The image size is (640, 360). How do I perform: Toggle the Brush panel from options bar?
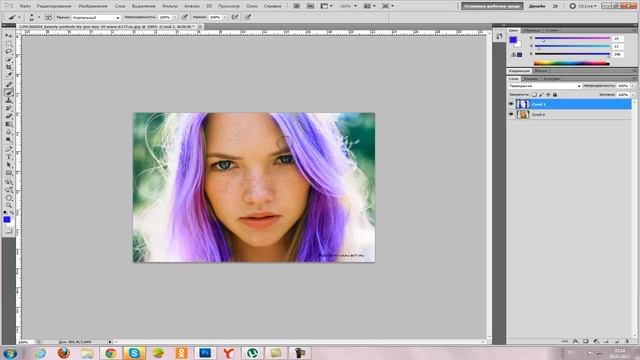48,18
